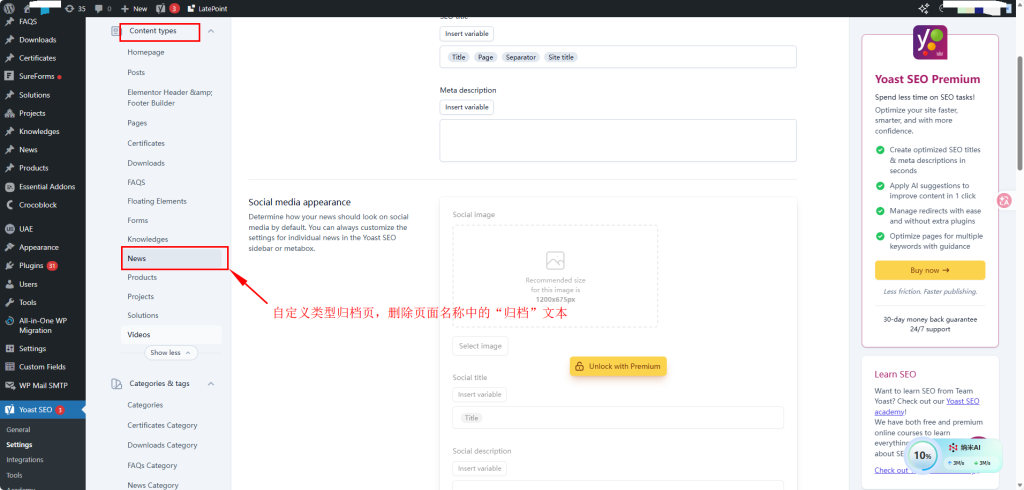Click the social image placeholder icon
The image size is (1024, 490).
point(555,260)
